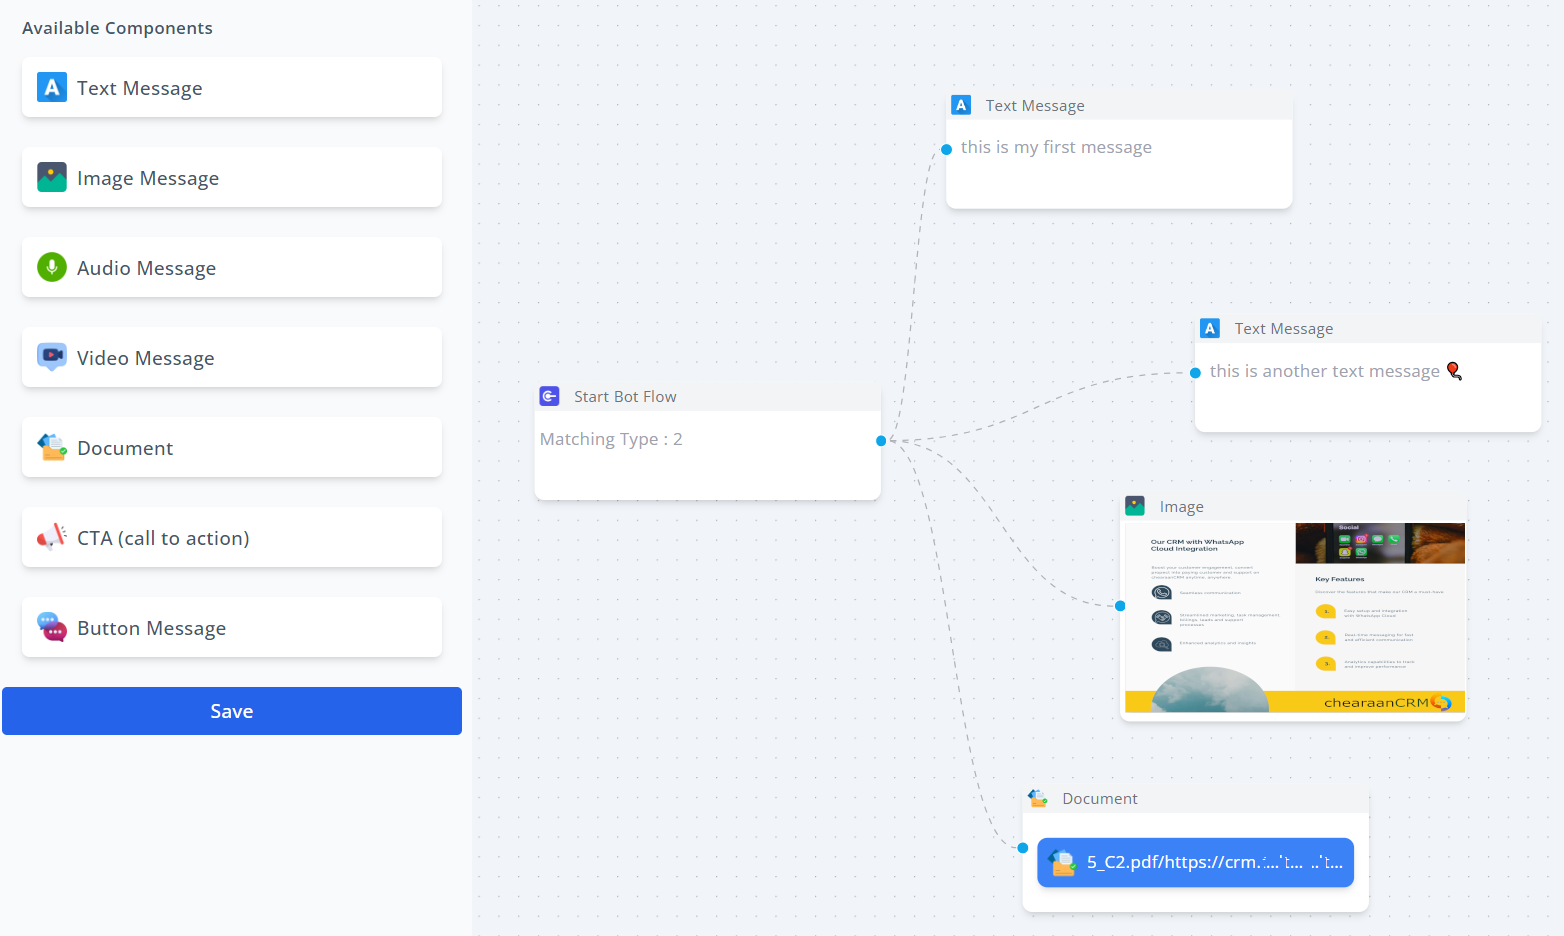
Task: Click the Document node header icon on canvas
Action: [1038, 798]
